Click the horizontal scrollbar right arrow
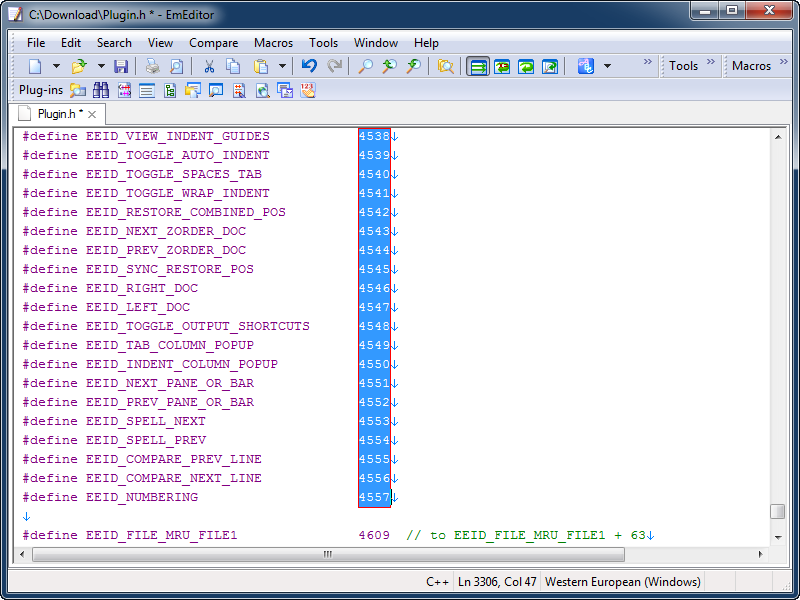800x600 pixels. pos(761,554)
